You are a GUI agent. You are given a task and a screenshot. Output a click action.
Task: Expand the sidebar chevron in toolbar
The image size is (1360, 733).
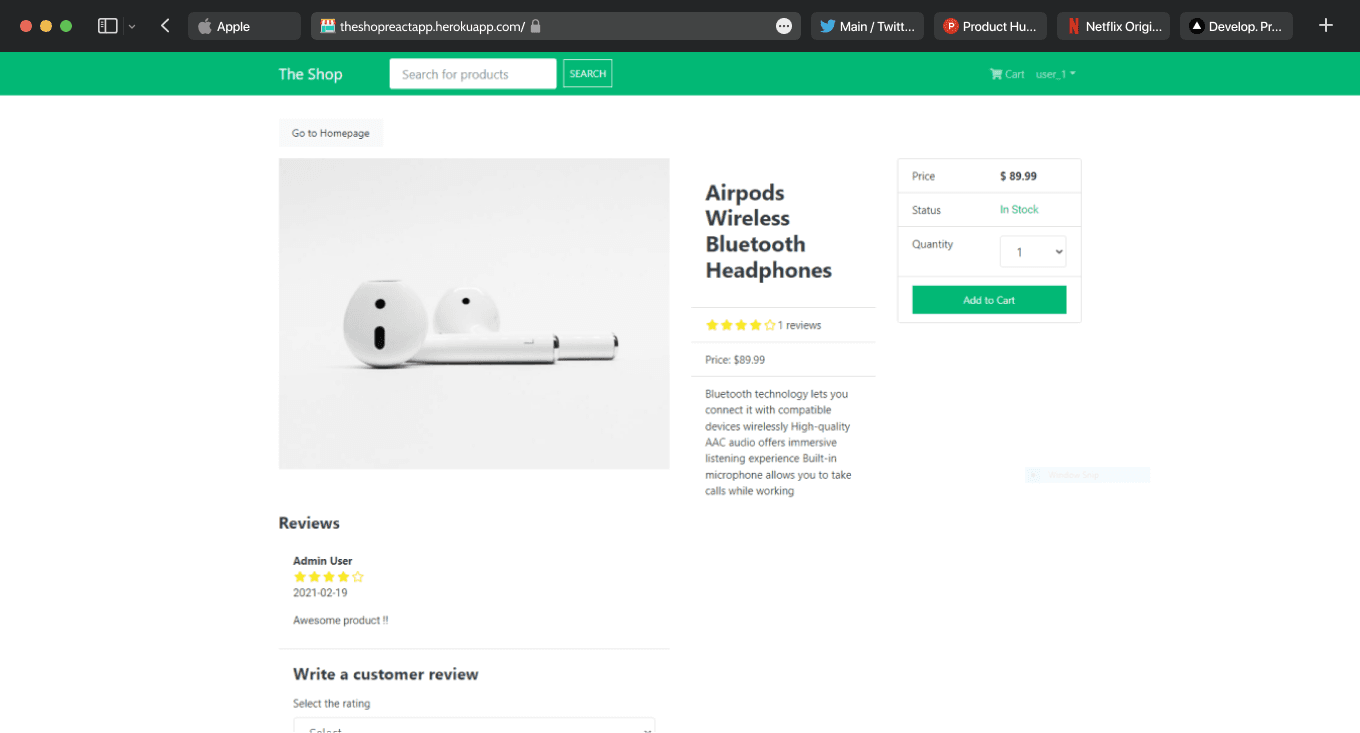click(132, 26)
